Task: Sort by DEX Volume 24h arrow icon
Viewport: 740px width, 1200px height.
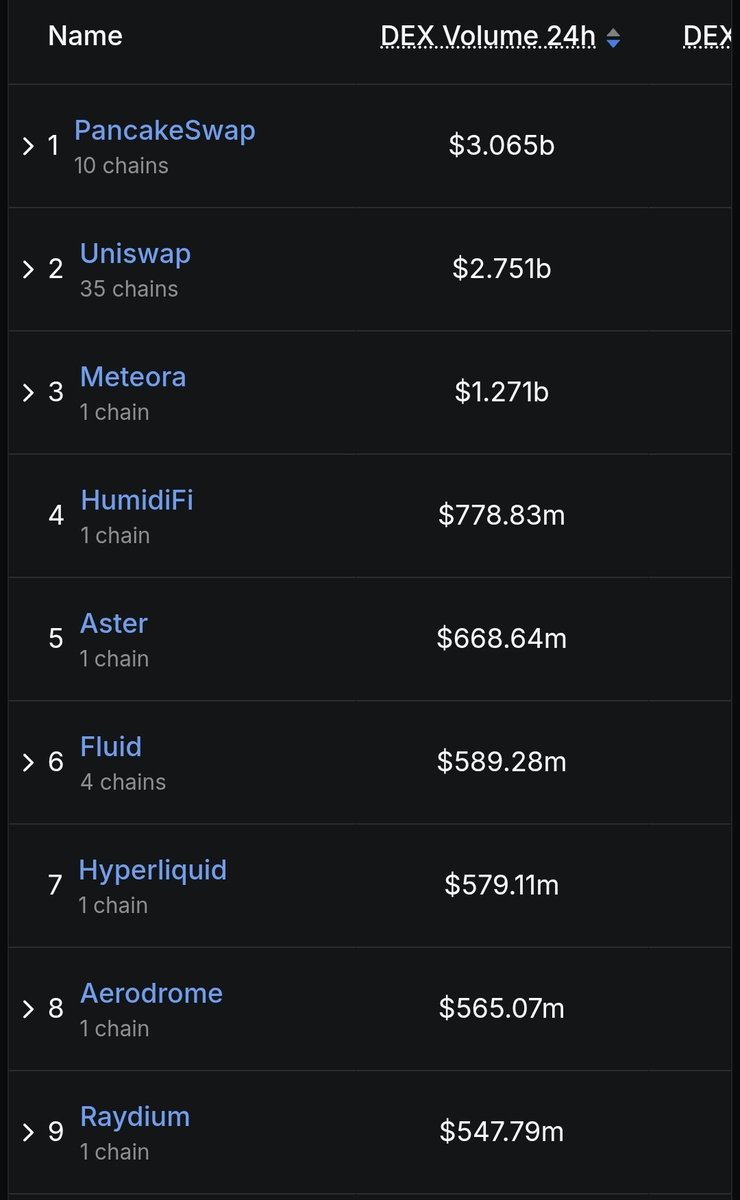Action: click(x=613, y=38)
